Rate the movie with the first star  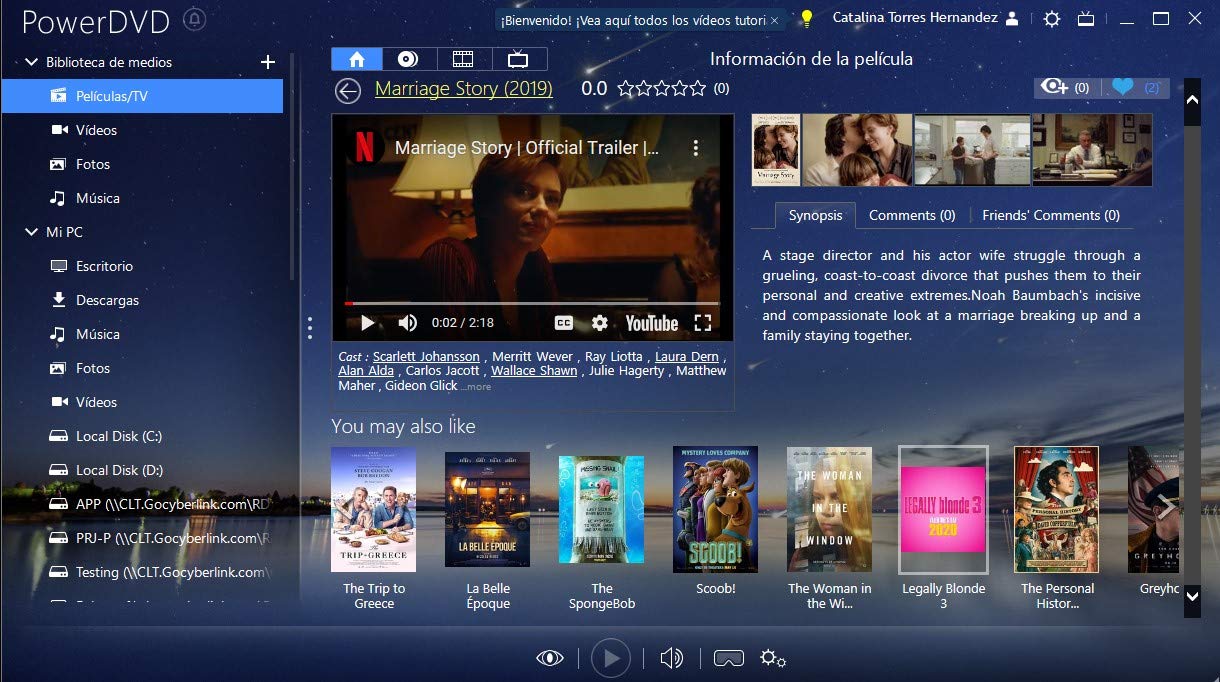coord(627,88)
